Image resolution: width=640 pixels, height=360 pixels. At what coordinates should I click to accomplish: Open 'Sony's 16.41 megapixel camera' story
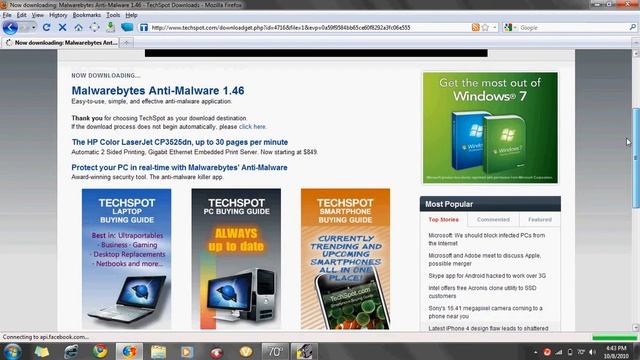coord(485,312)
